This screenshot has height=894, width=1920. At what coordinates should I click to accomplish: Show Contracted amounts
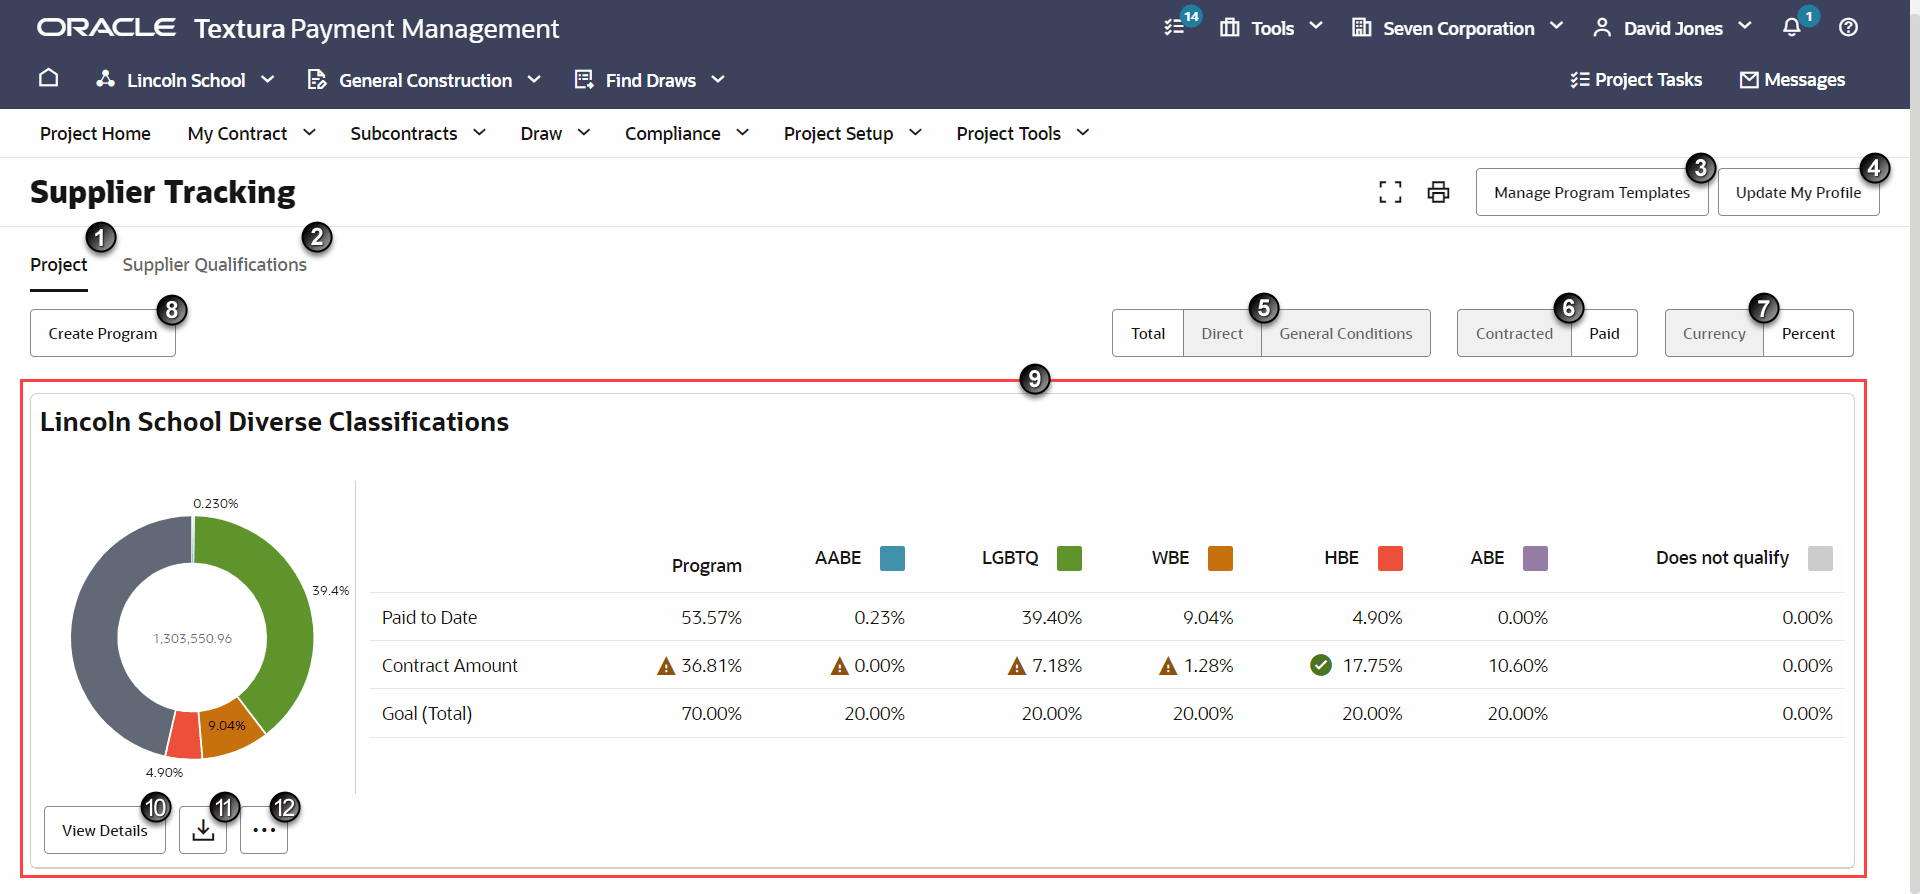click(x=1514, y=333)
